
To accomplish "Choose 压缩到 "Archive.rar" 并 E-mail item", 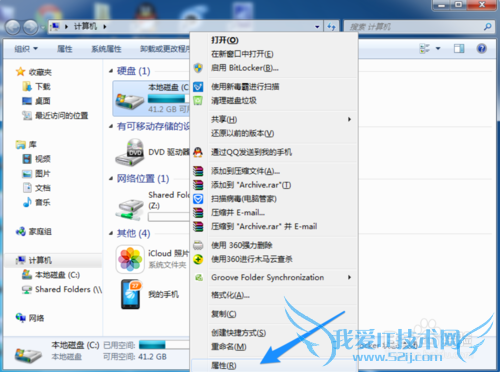I will pos(274,227).
